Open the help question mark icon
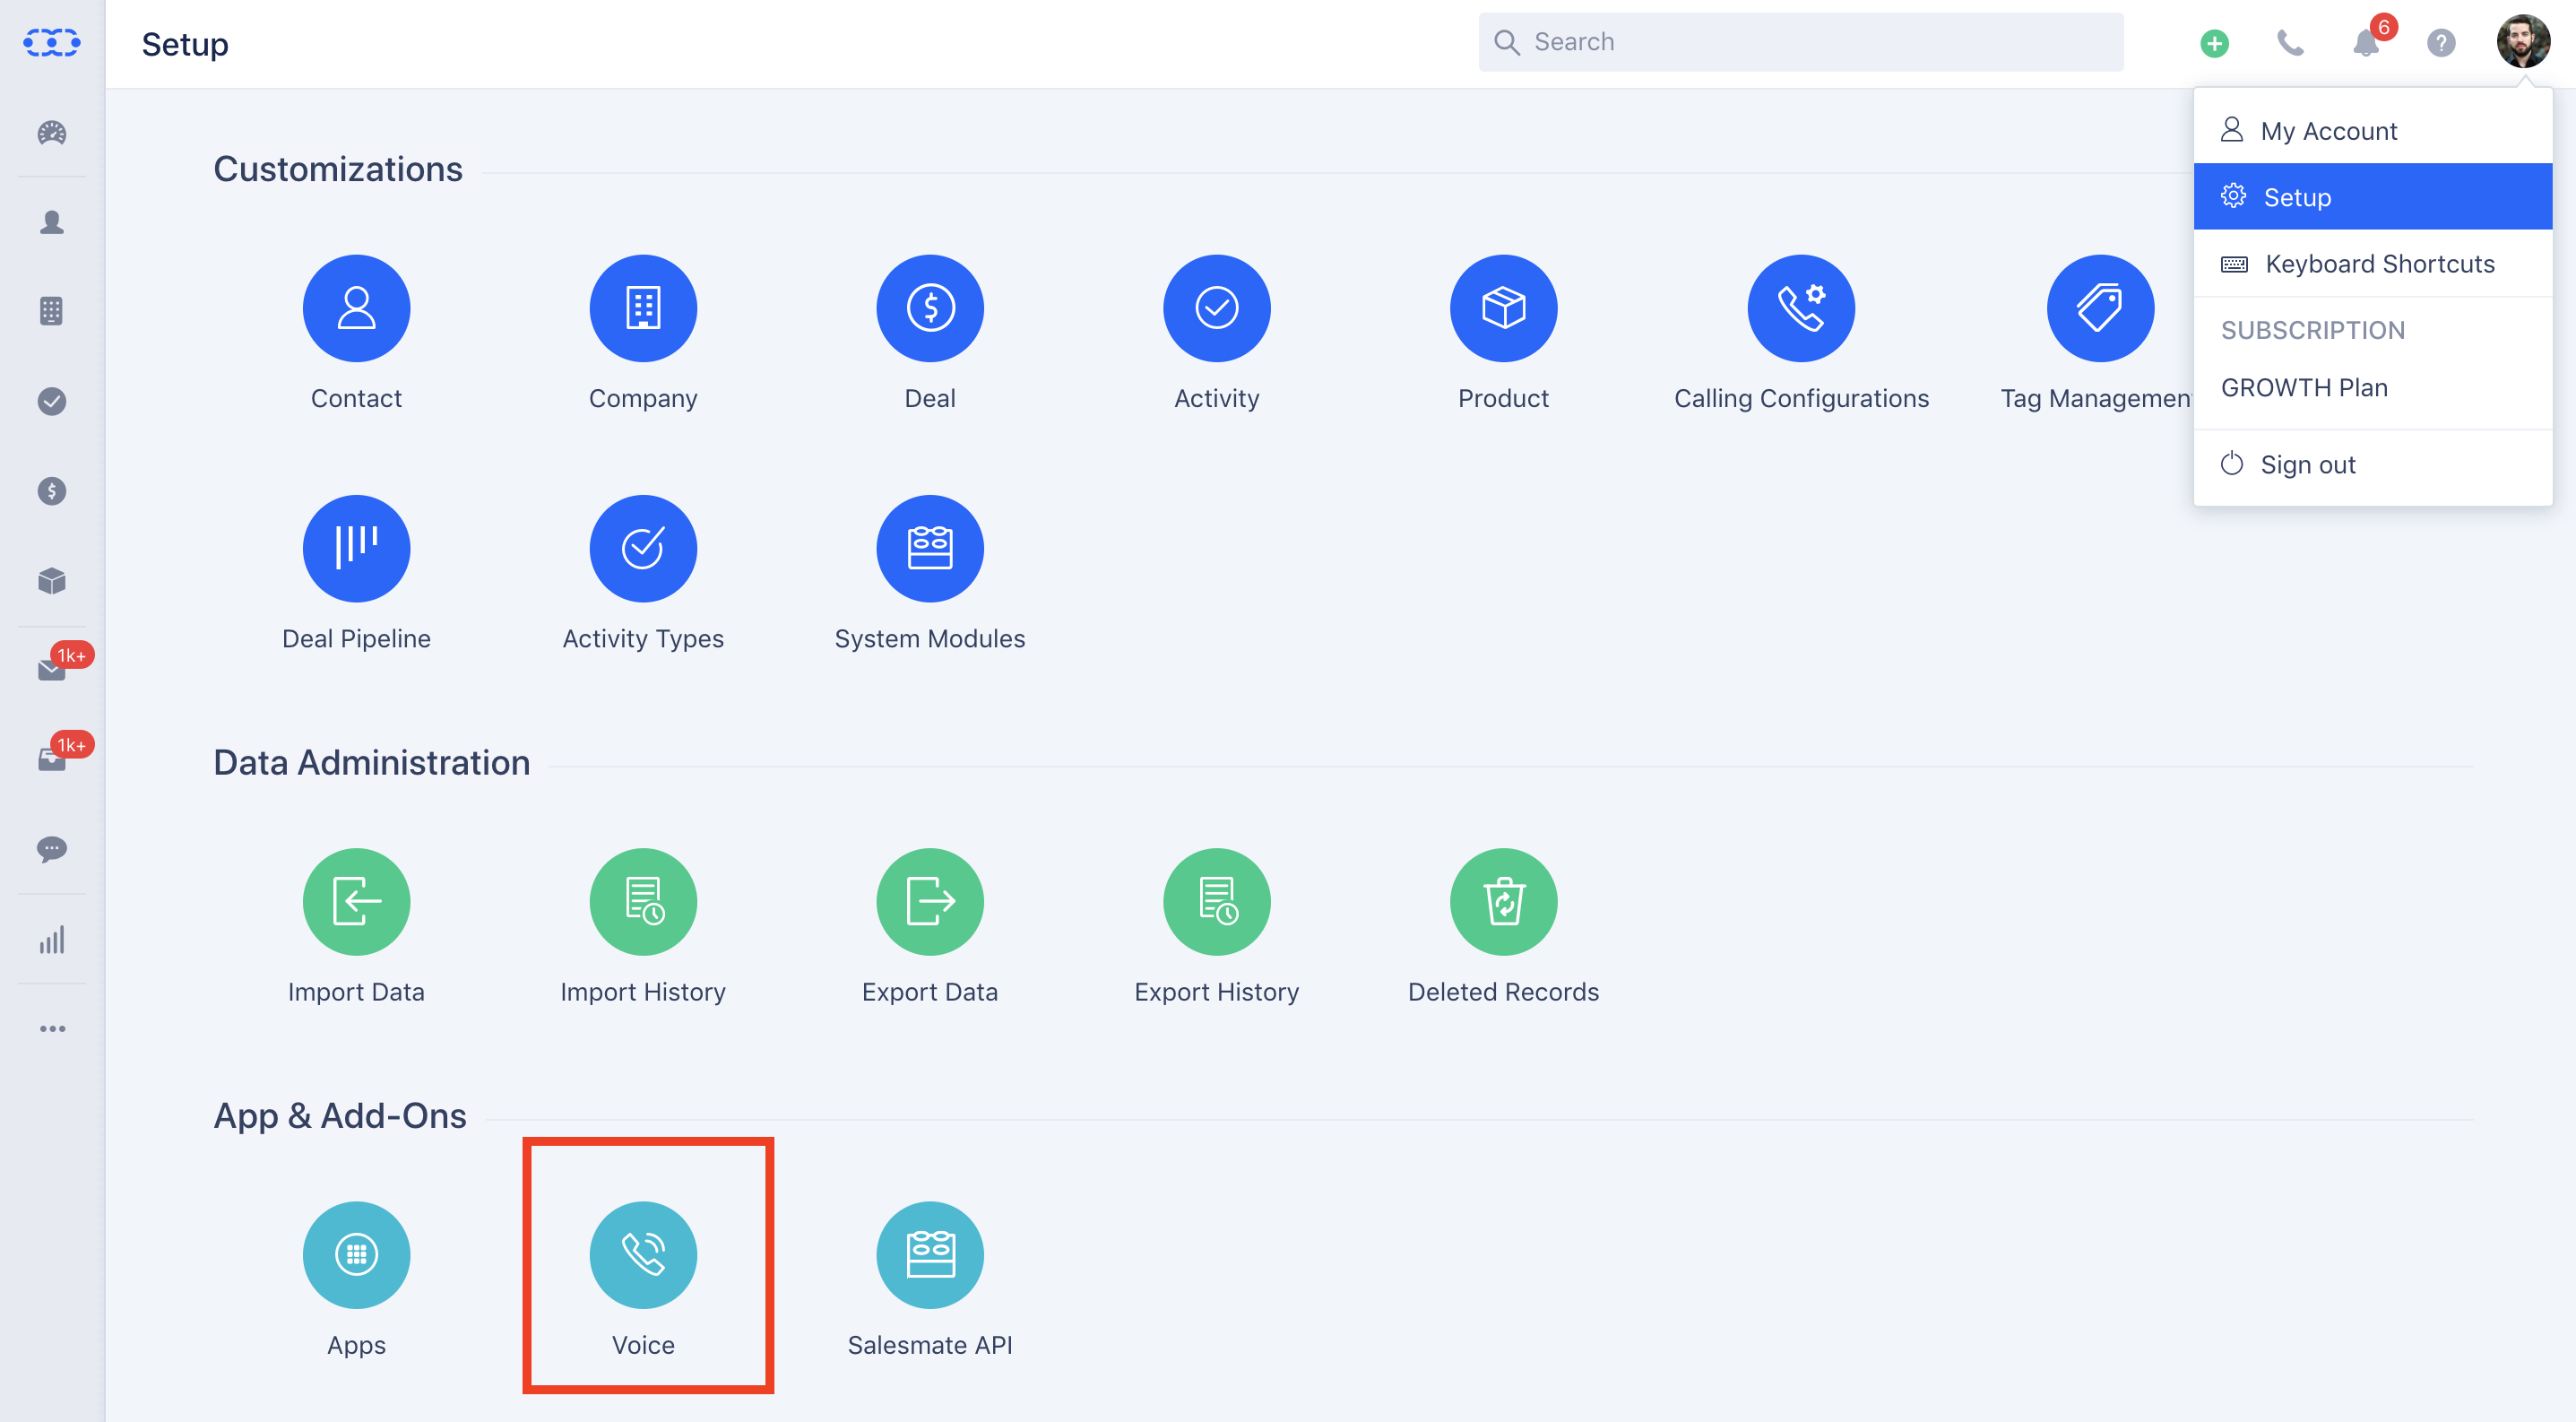2576x1422 pixels. tap(2441, 43)
